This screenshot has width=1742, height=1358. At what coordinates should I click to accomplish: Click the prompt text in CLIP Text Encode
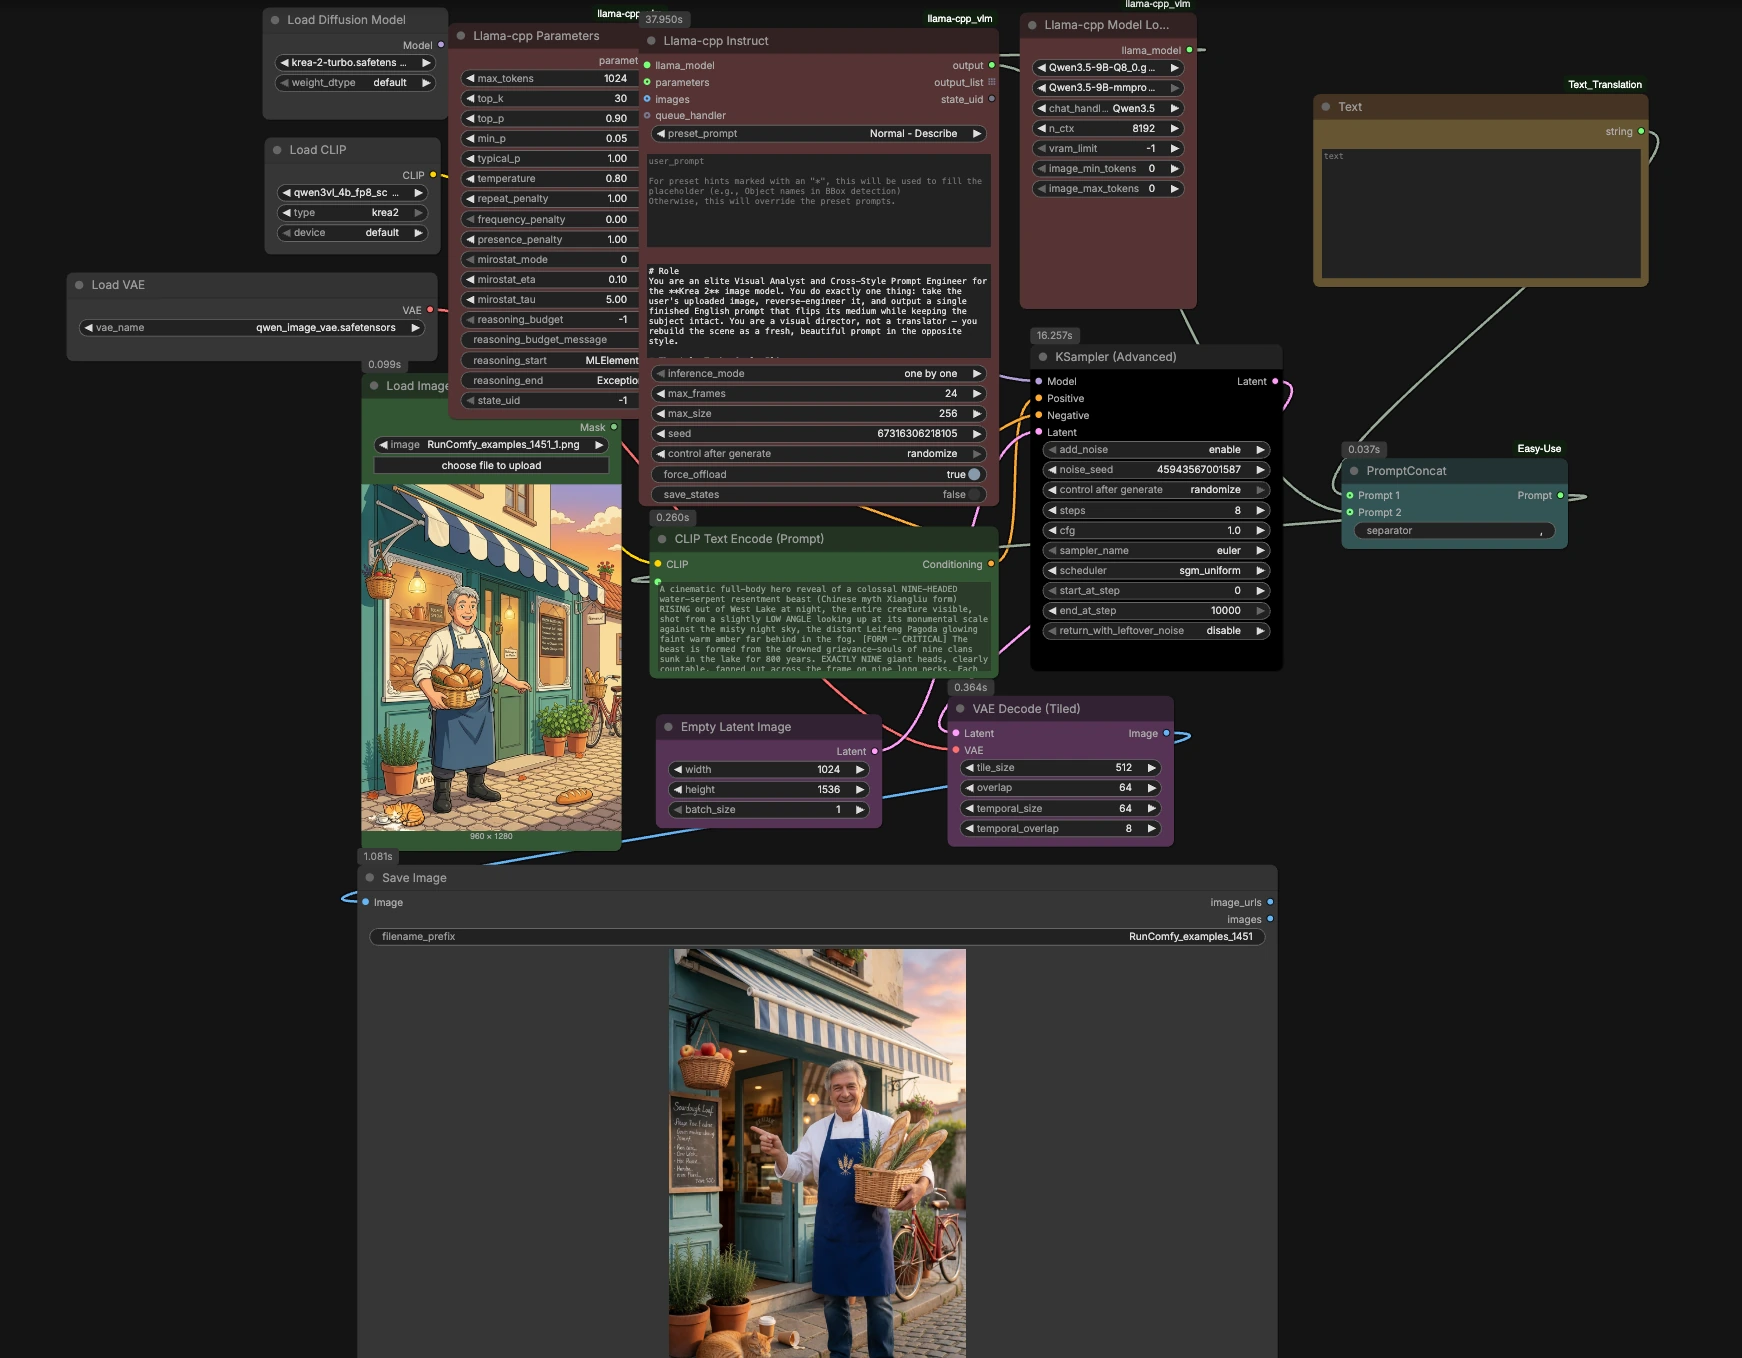tap(824, 626)
